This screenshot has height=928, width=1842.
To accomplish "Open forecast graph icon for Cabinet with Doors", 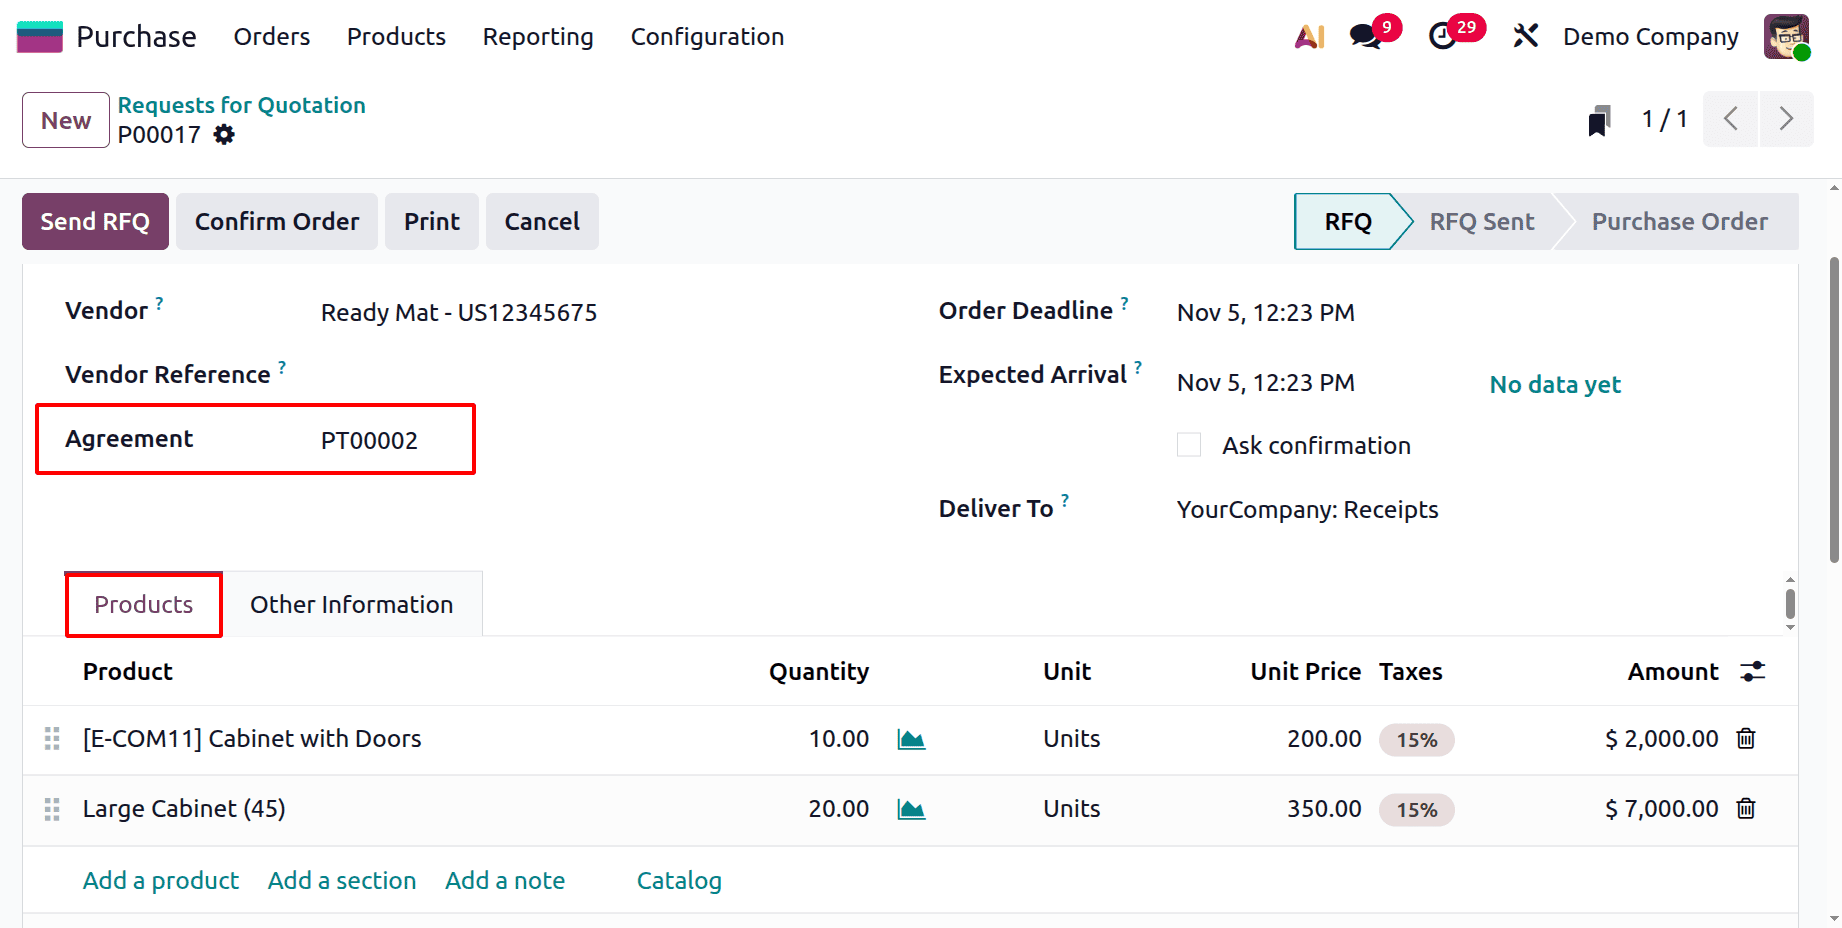I will [911, 739].
